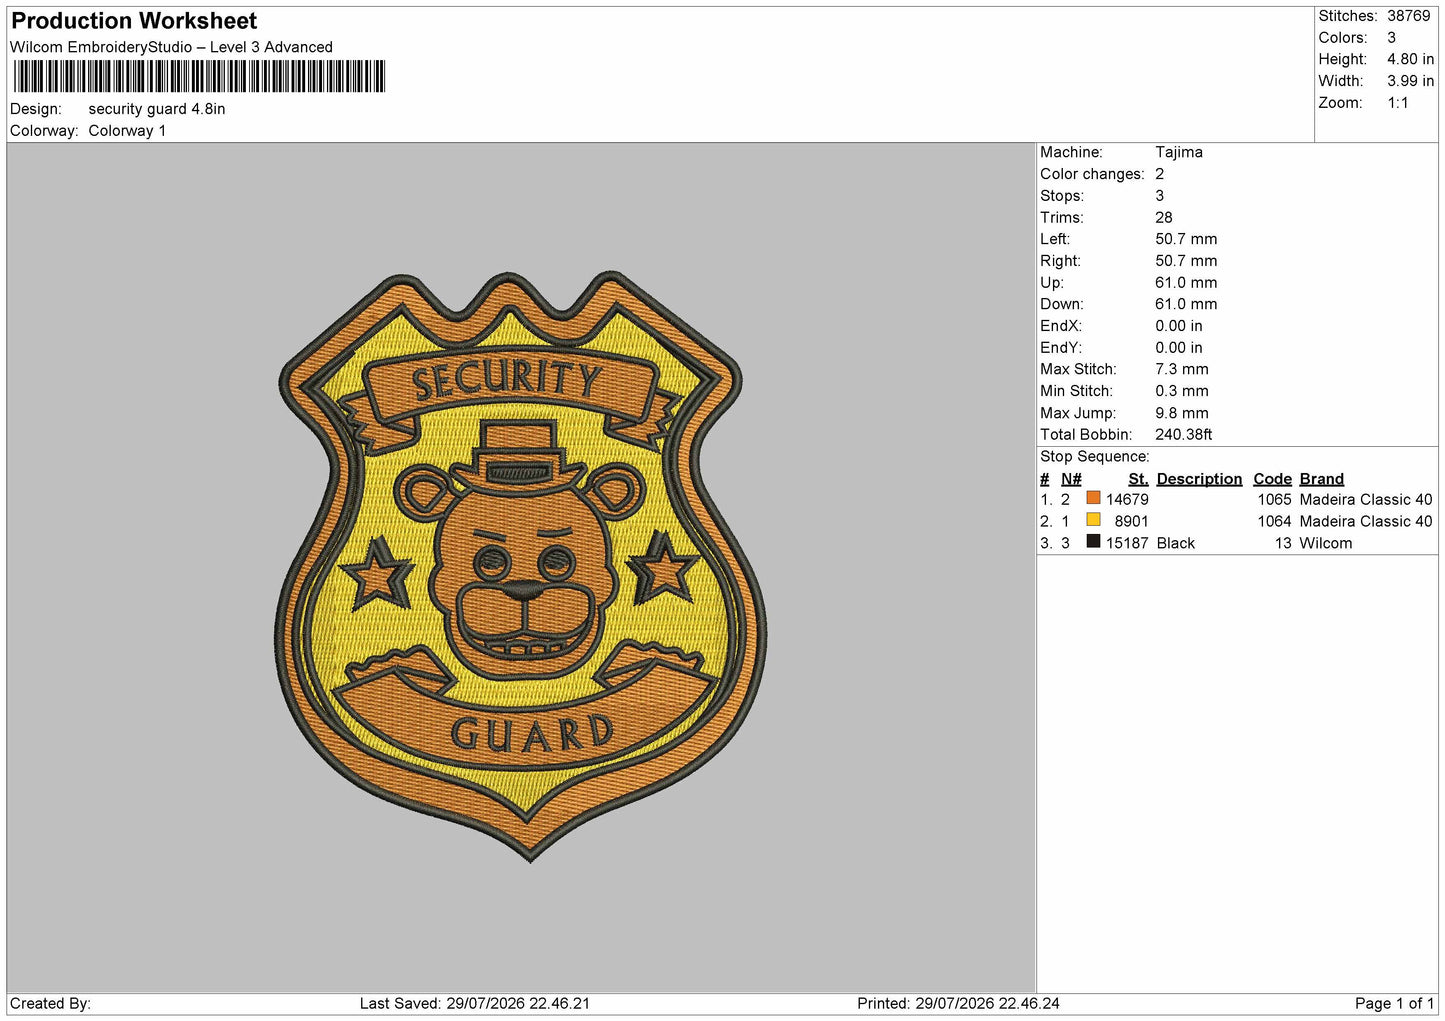Click the Color changes value 2
Viewport: 1445px width, 1021px height.
click(x=1160, y=174)
